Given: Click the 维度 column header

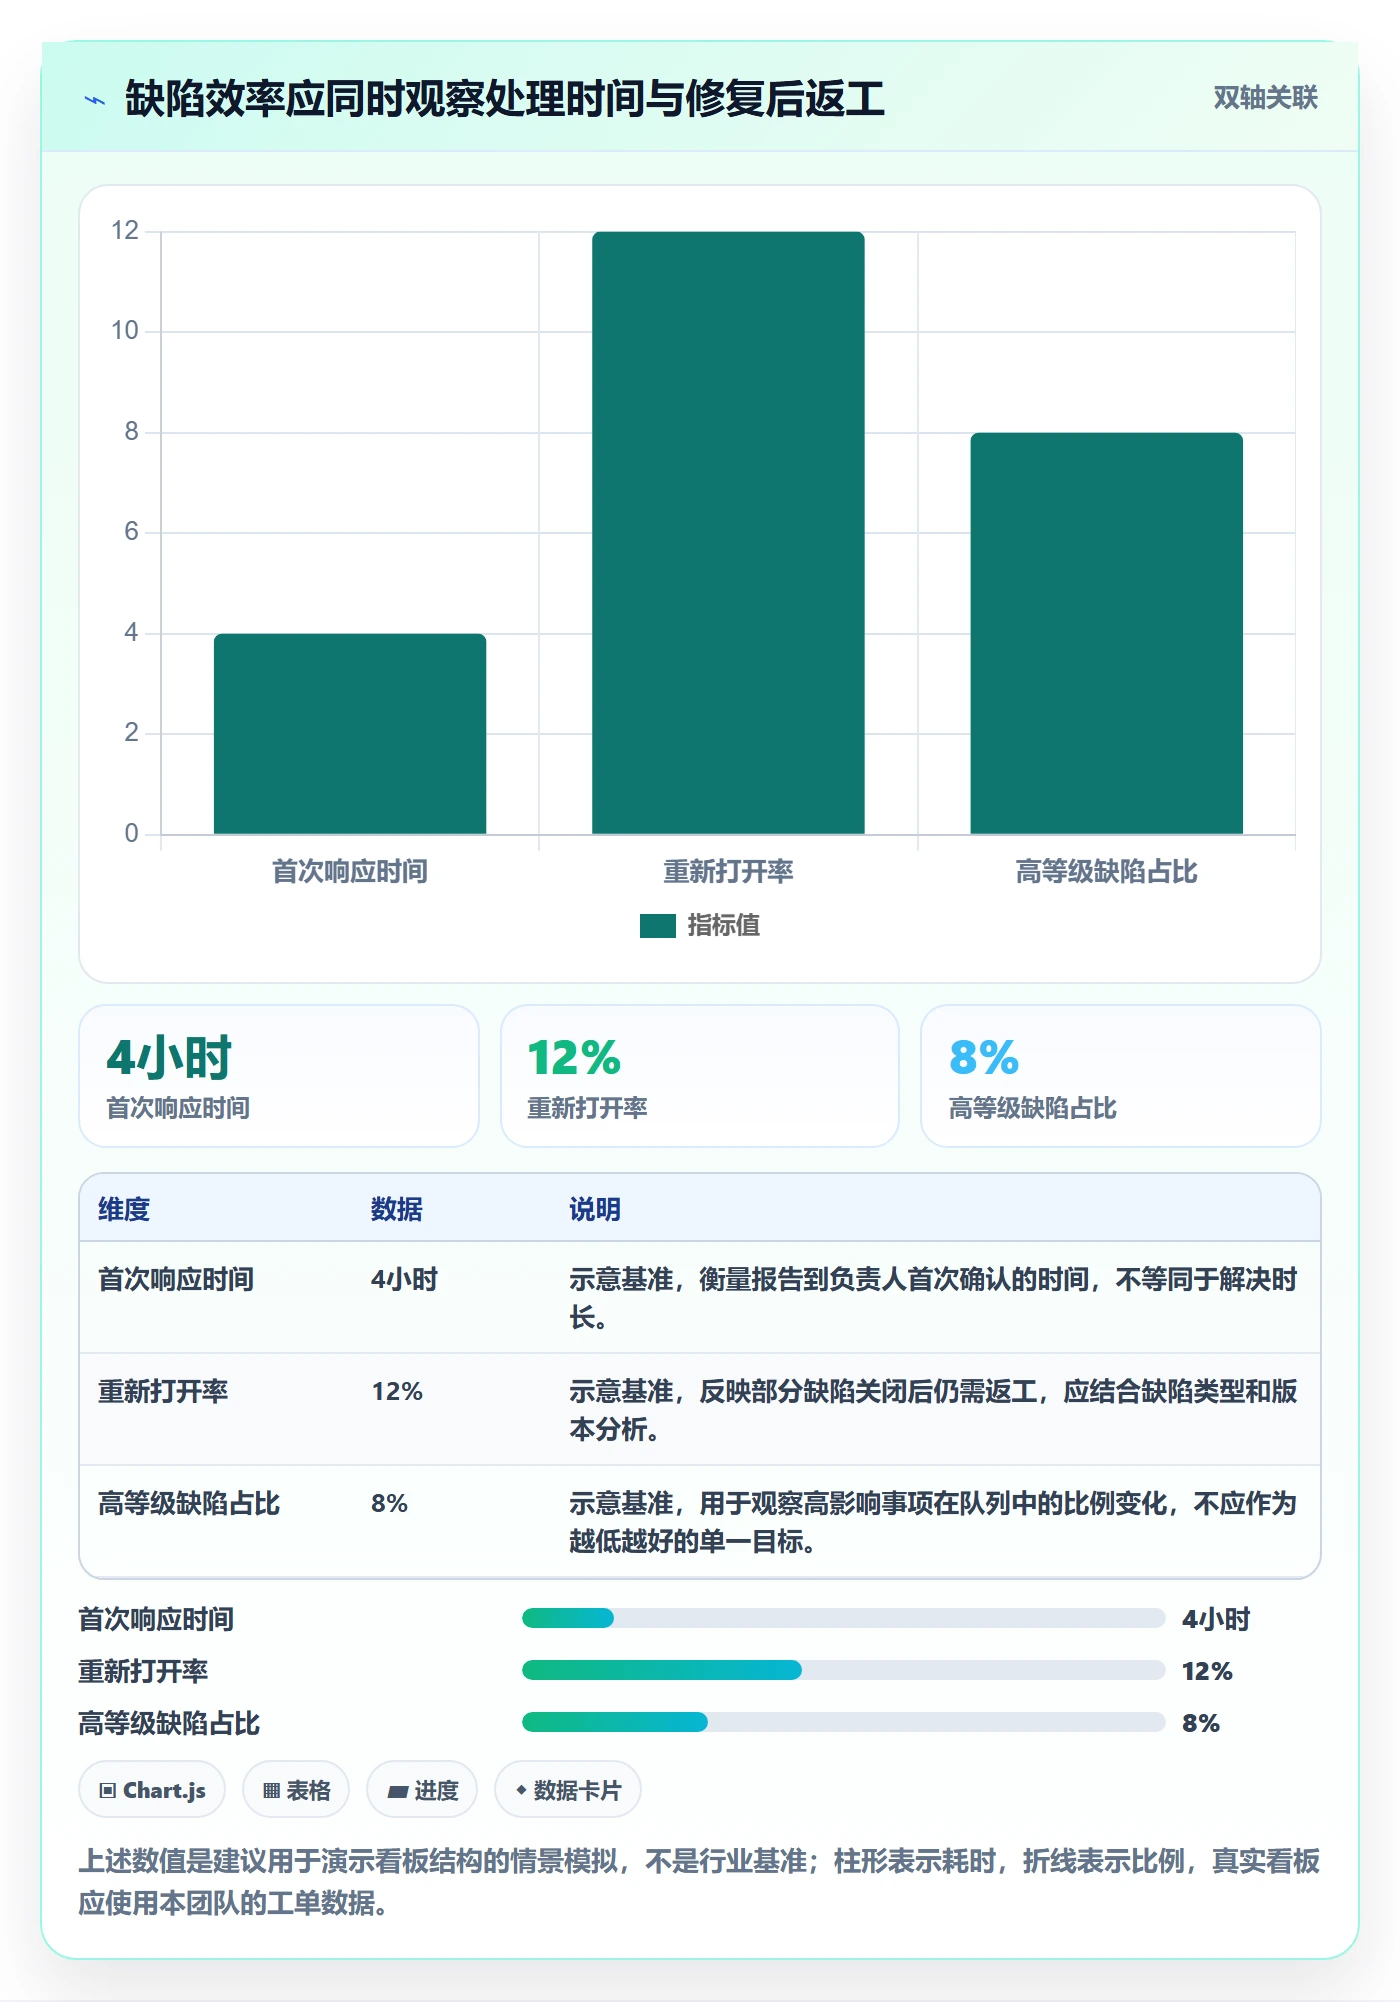Looking at the screenshot, I should pyautogui.click(x=124, y=1209).
